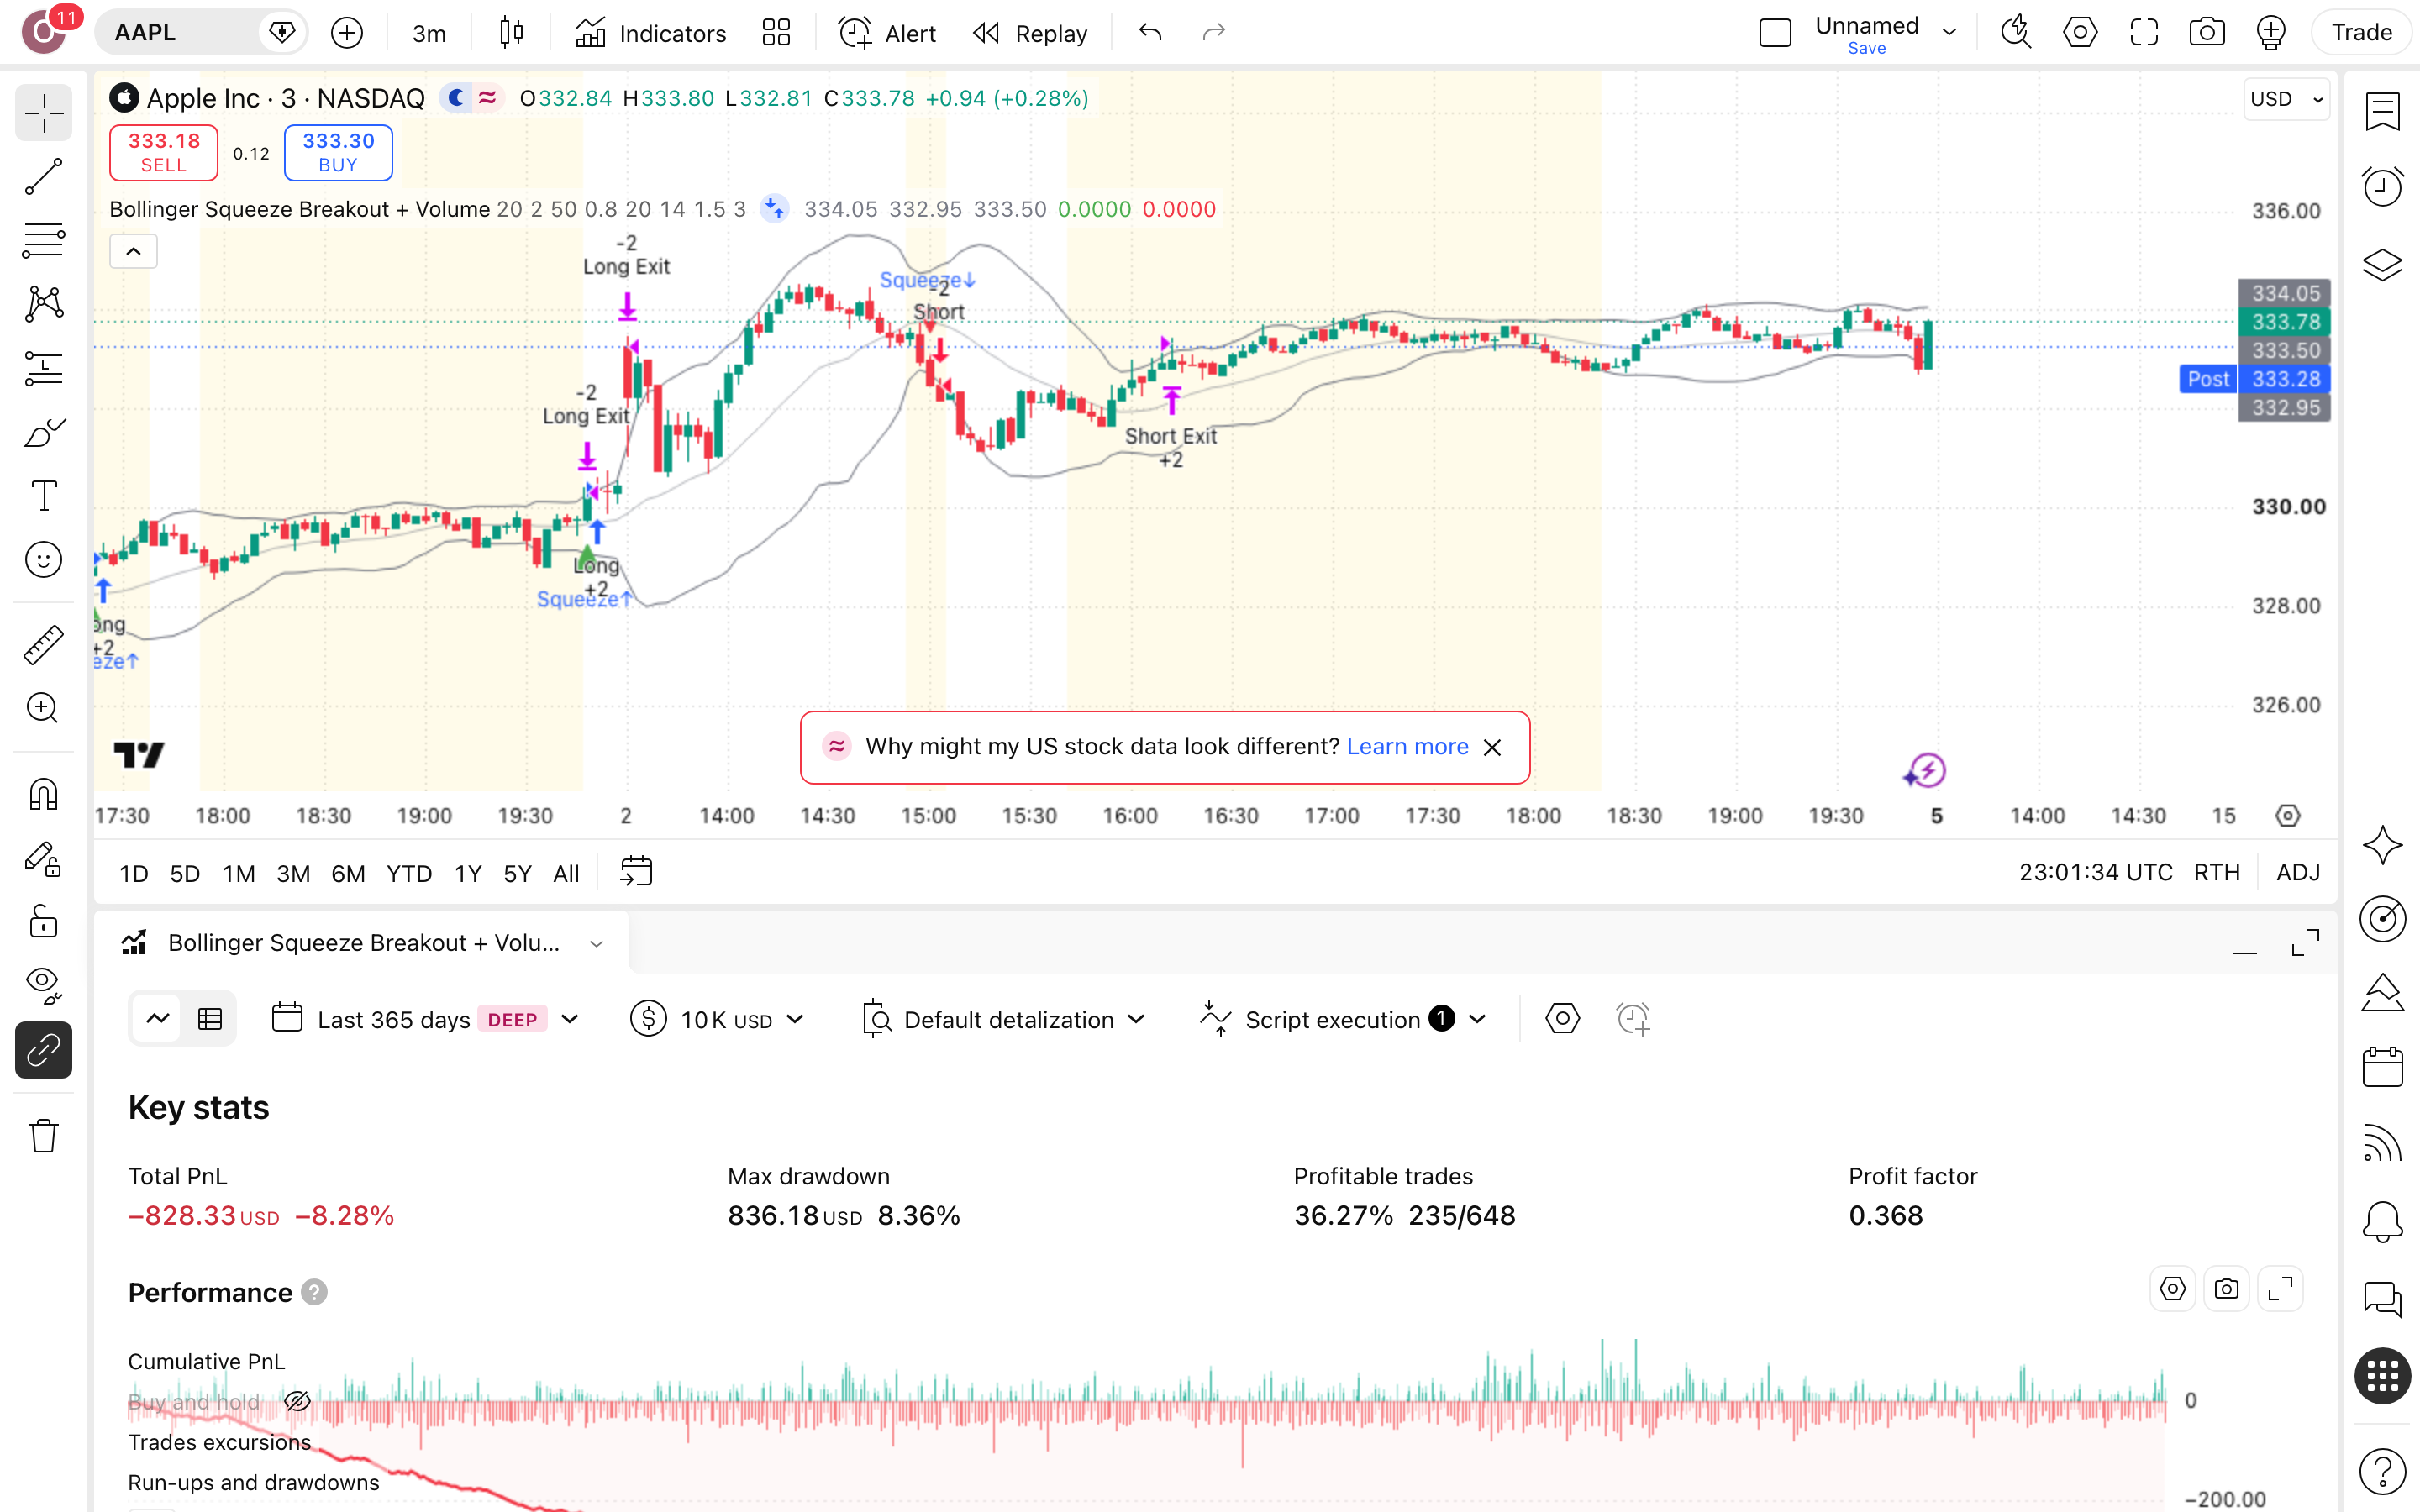Toggle hide all drawings eye icon

point(44,986)
